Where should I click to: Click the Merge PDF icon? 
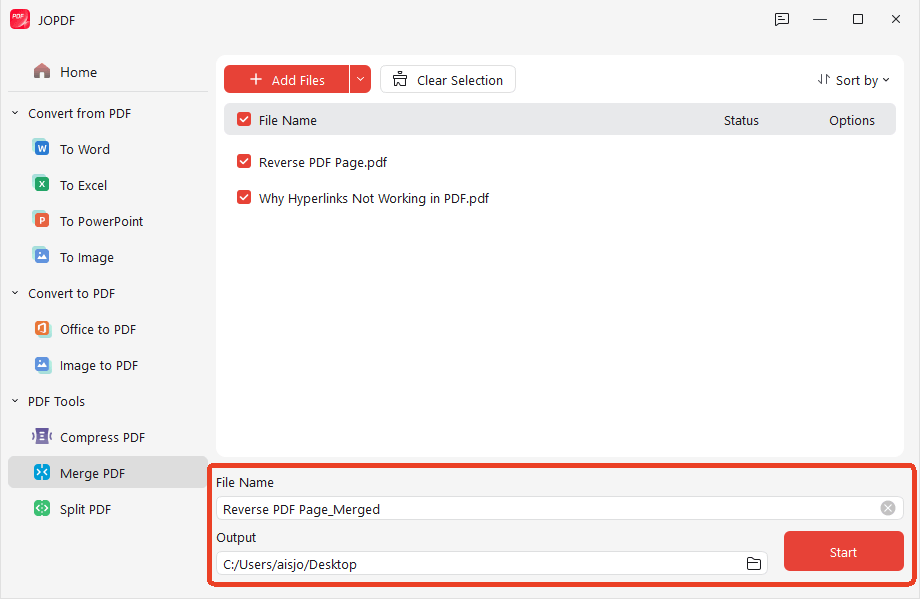[42, 472]
